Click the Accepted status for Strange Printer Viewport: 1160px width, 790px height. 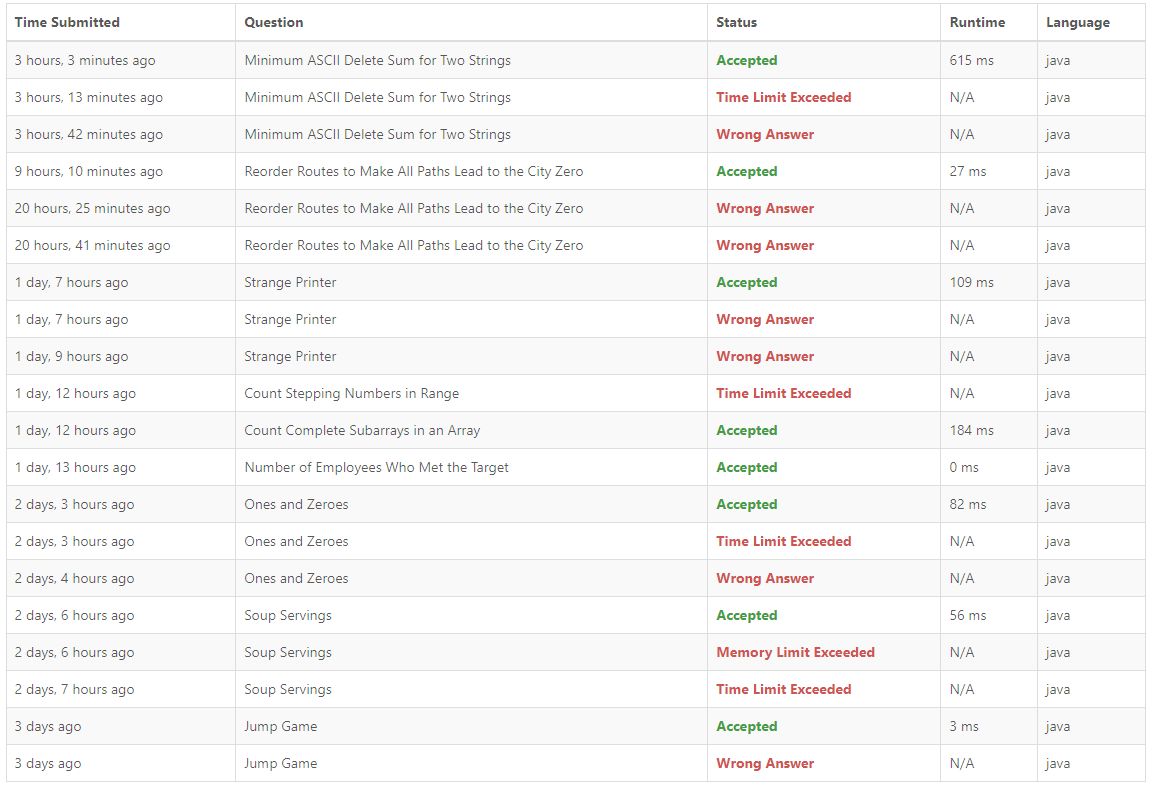pyautogui.click(x=746, y=283)
